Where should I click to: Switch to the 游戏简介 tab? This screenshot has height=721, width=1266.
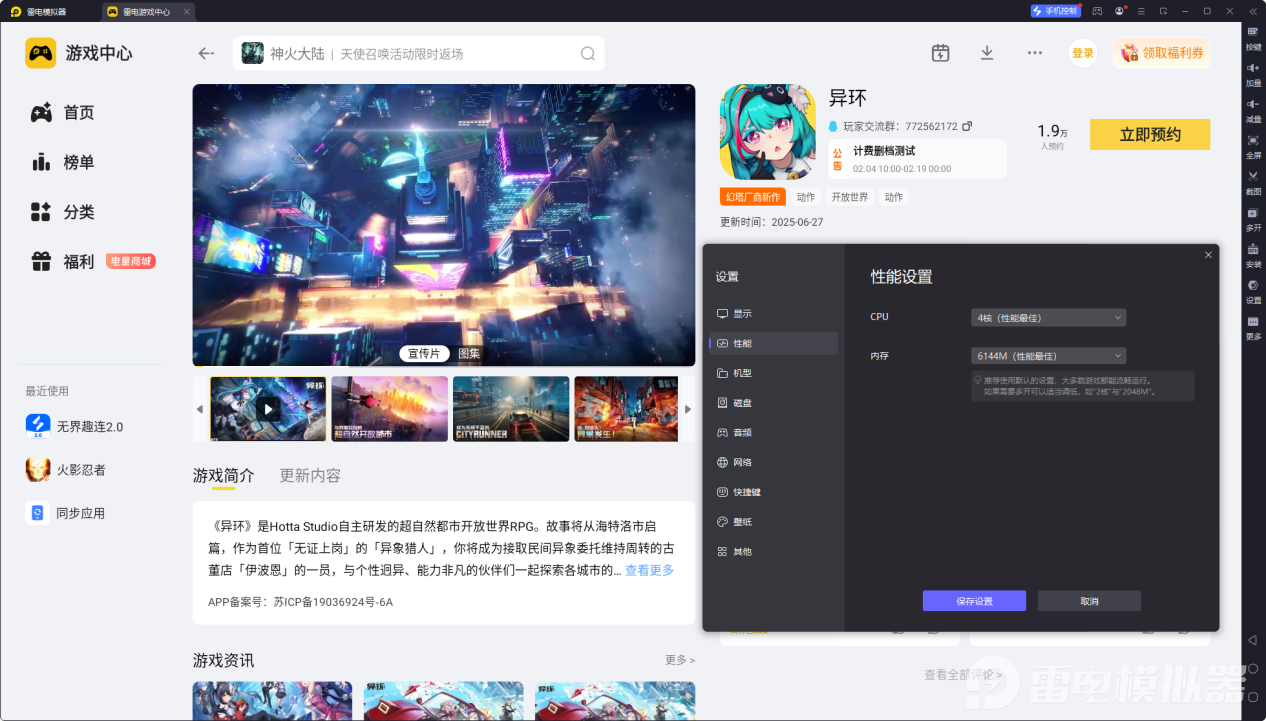(x=224, y=475)
